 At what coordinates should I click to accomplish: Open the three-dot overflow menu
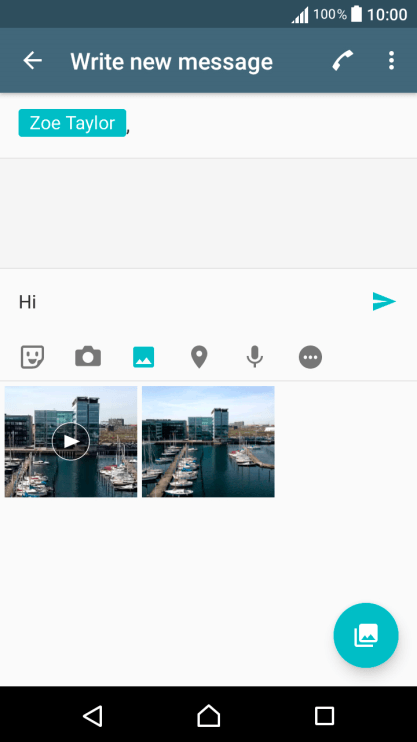pyautogui.click(x=391, y=61)
